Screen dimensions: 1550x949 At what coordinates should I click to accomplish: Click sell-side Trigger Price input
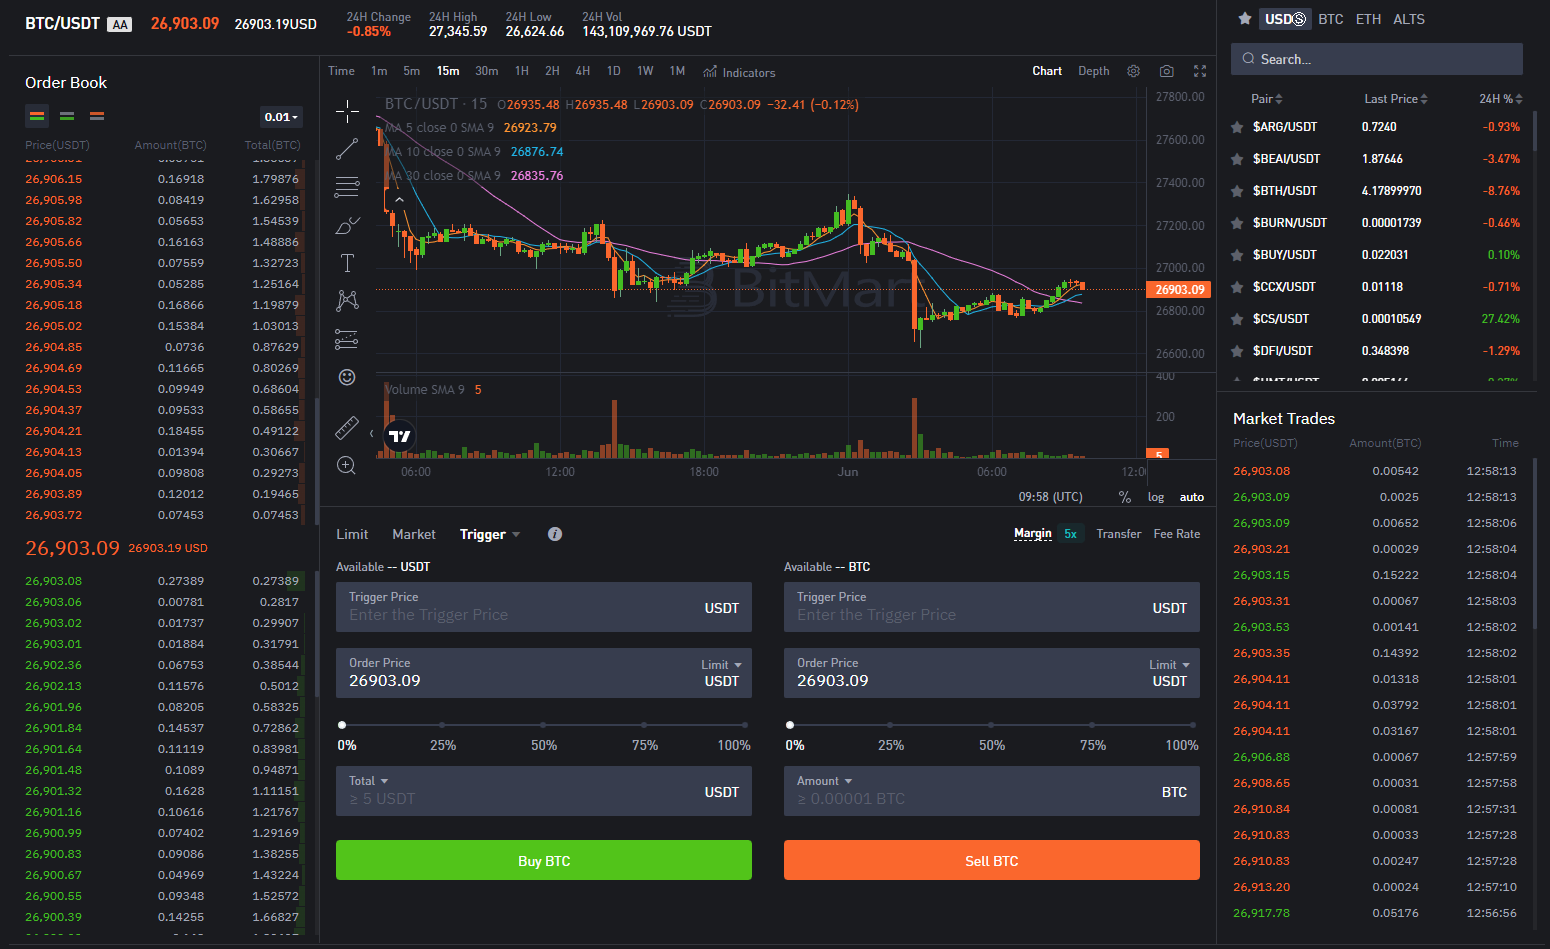coord(992,607)
